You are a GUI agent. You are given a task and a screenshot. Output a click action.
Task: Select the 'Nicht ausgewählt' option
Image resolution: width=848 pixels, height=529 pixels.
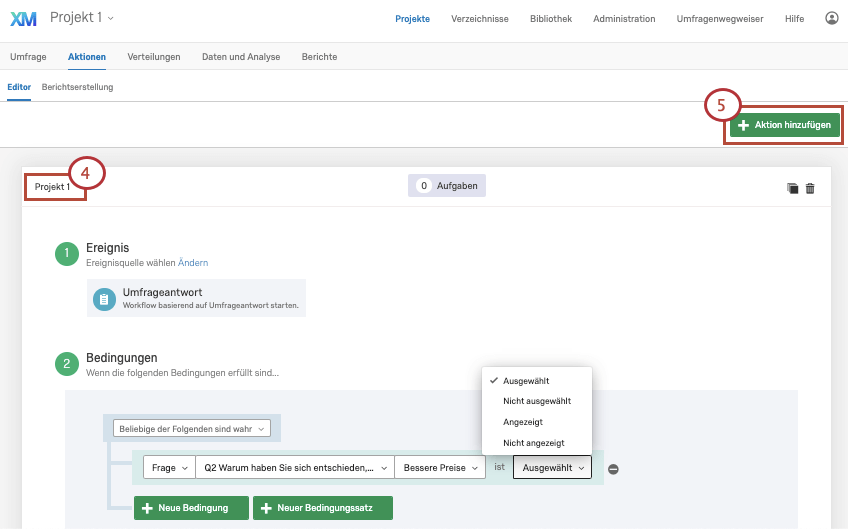(536, 401)
